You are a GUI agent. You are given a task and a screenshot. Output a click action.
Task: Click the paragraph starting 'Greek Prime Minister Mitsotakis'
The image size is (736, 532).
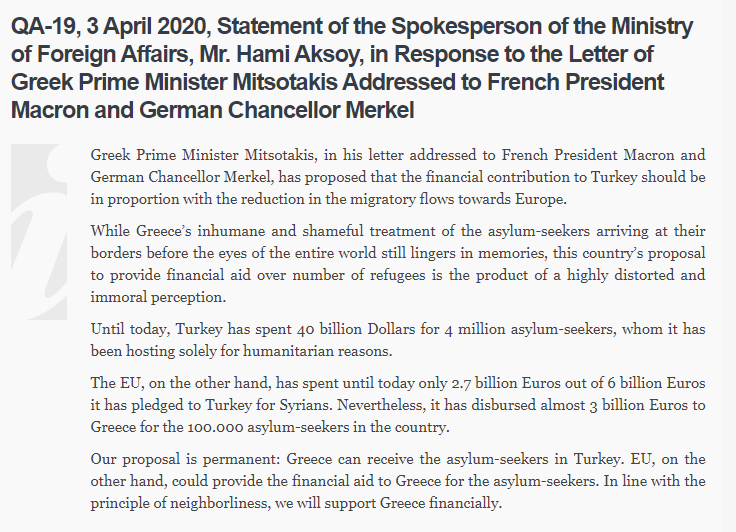click(398, 177)
